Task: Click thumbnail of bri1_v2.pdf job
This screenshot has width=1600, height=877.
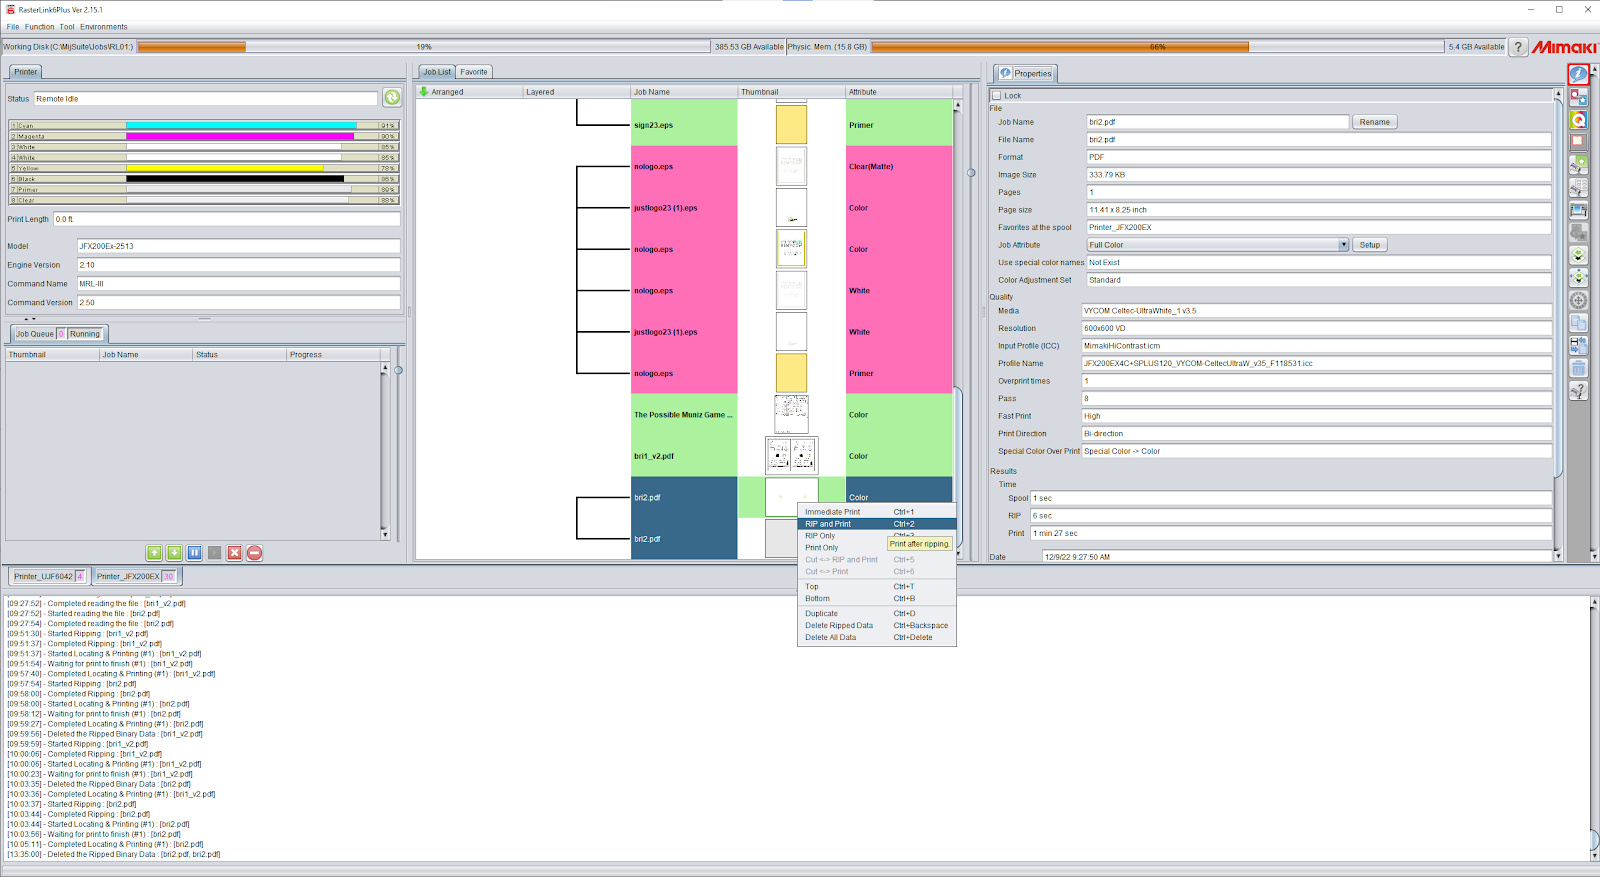Action: point(792,456)
